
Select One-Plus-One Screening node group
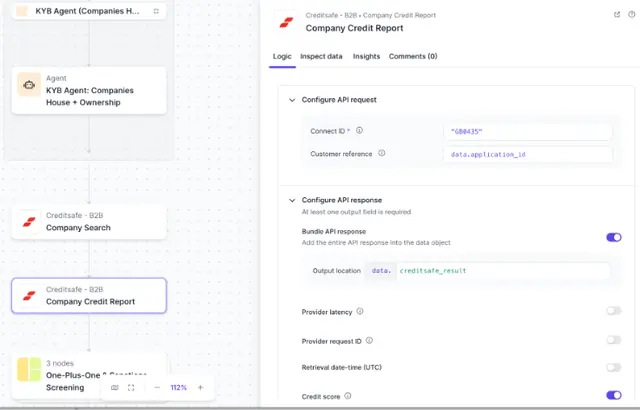click(89, 375)
